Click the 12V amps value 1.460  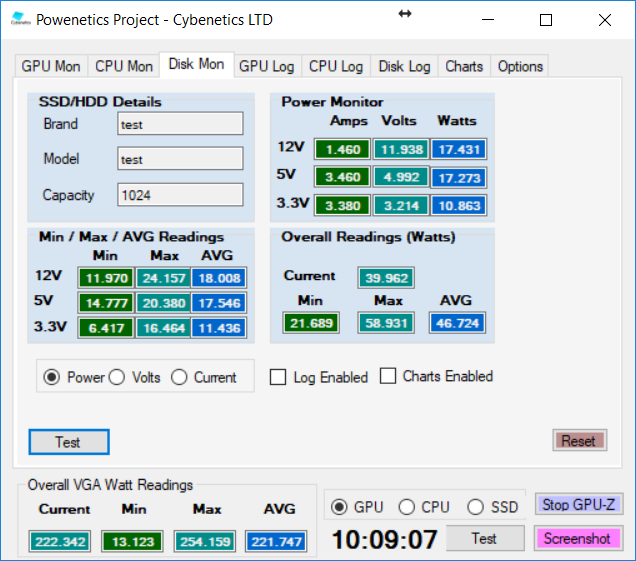pos(342,149)
